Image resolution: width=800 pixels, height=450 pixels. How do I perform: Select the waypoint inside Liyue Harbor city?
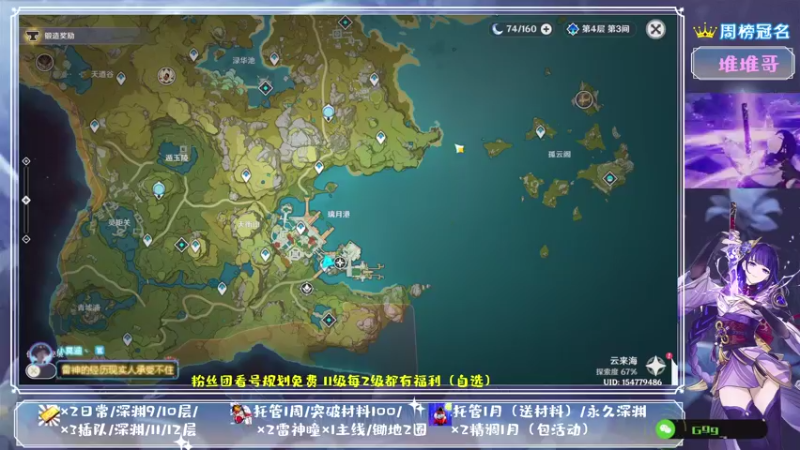point(301,228)
